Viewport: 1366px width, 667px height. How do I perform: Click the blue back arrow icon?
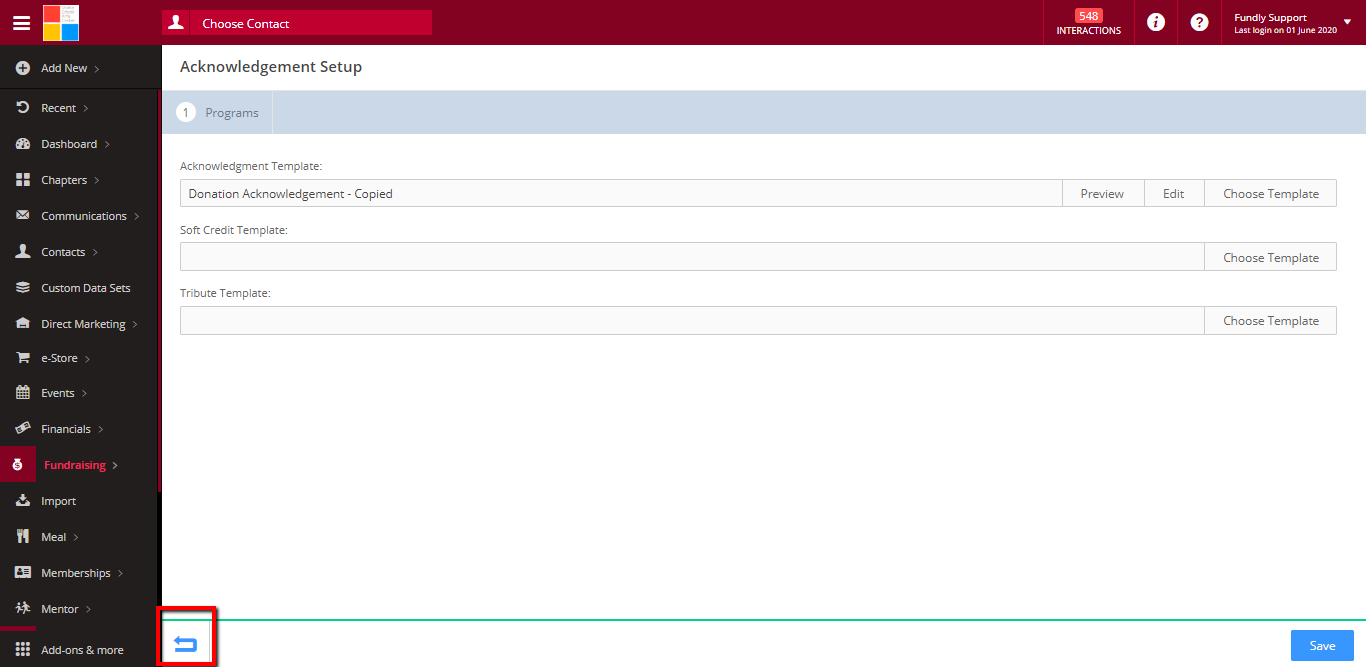coord(186,645)
